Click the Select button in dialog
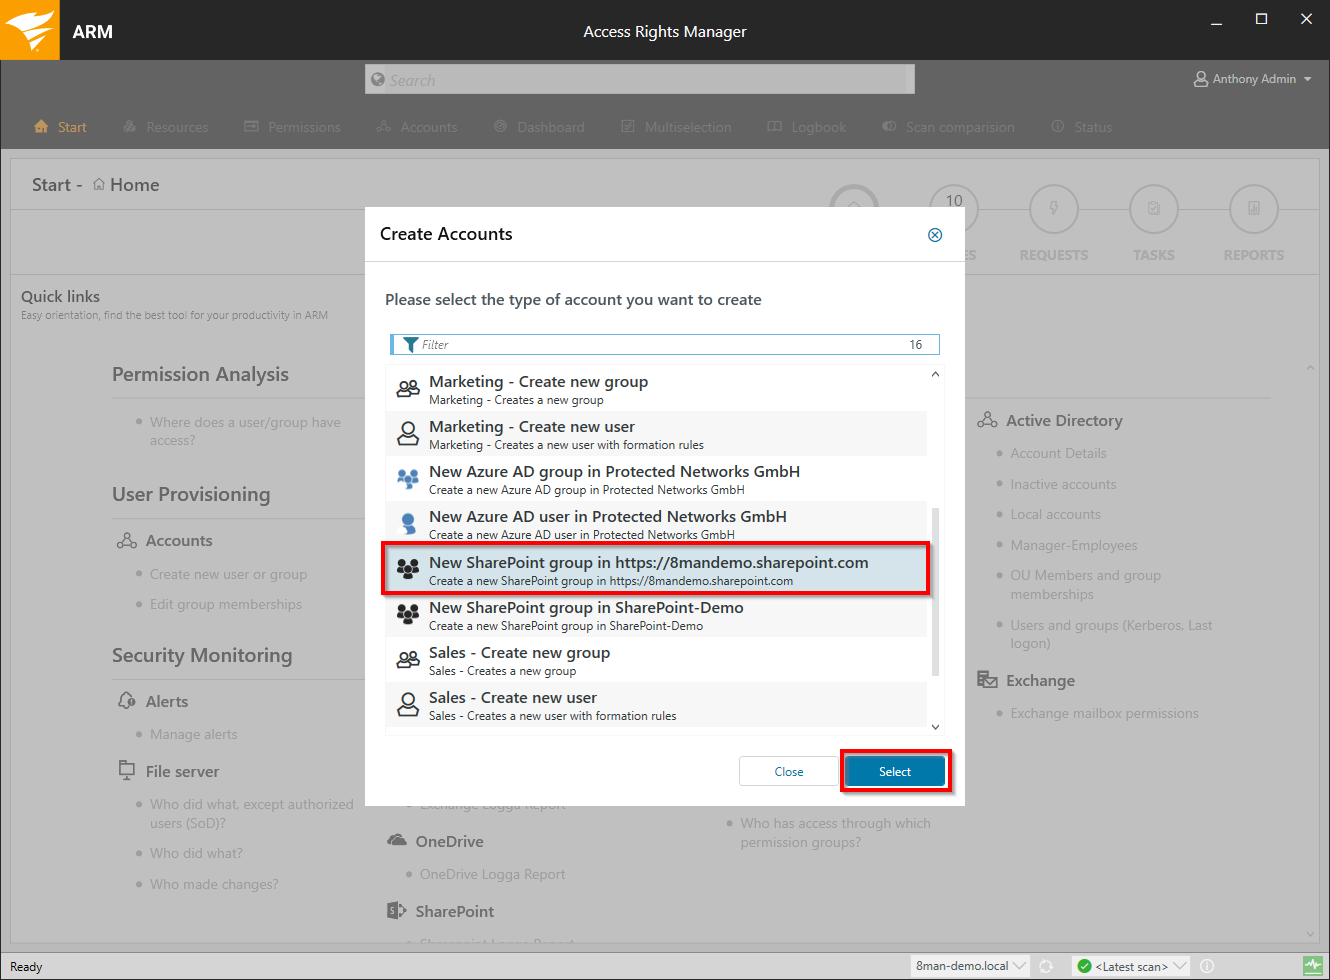 pos(894,771)
